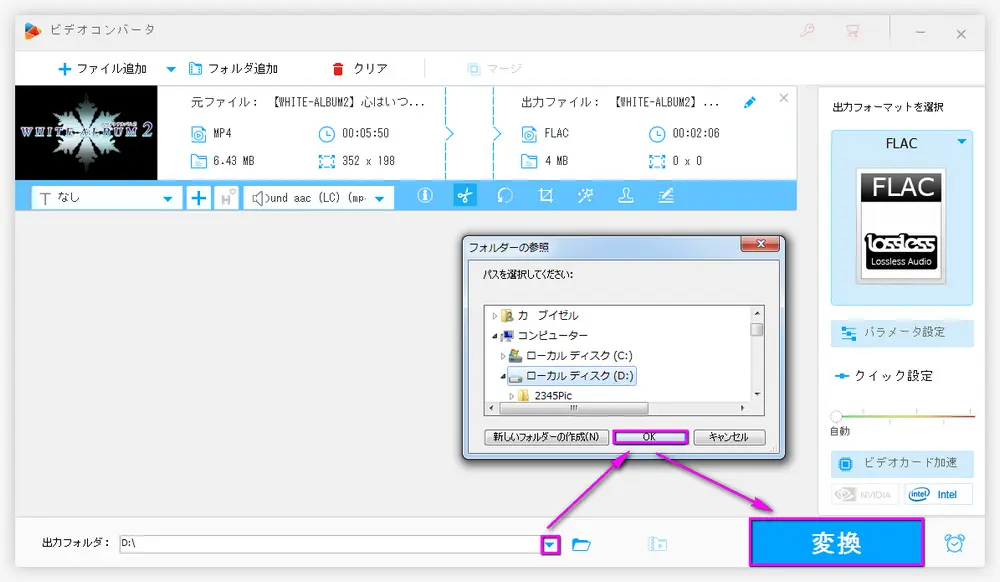Click ファイル追加 in the top toolbar
Screen dimensions: 1000x582
pyautogui.click(x=103, y=69)
